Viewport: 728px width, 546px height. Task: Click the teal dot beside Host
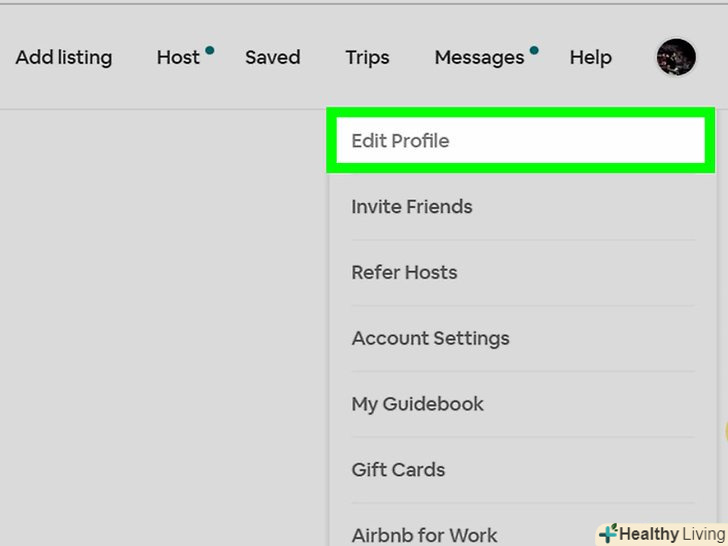coord(209,49)
